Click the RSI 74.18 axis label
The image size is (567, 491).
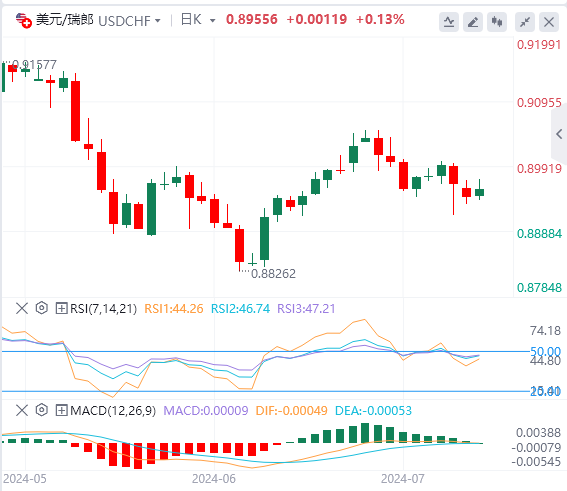[545, 331]
